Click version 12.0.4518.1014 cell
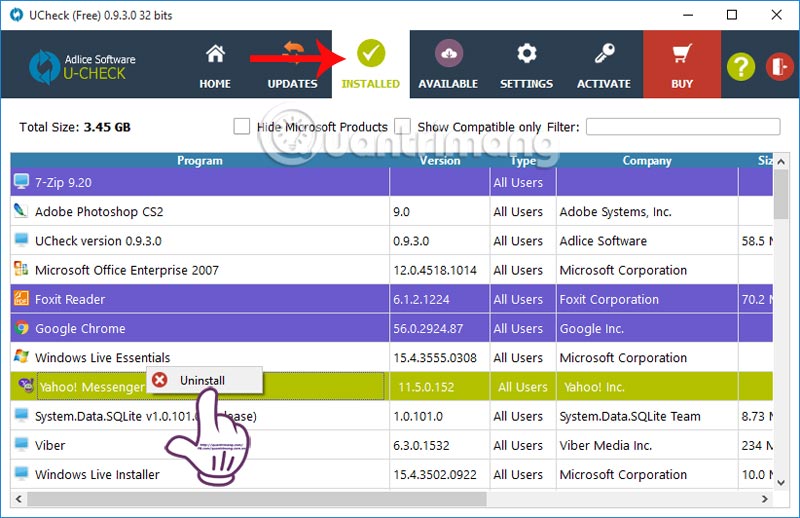Viewport: 800px width, 518px height. coord(439,269)
